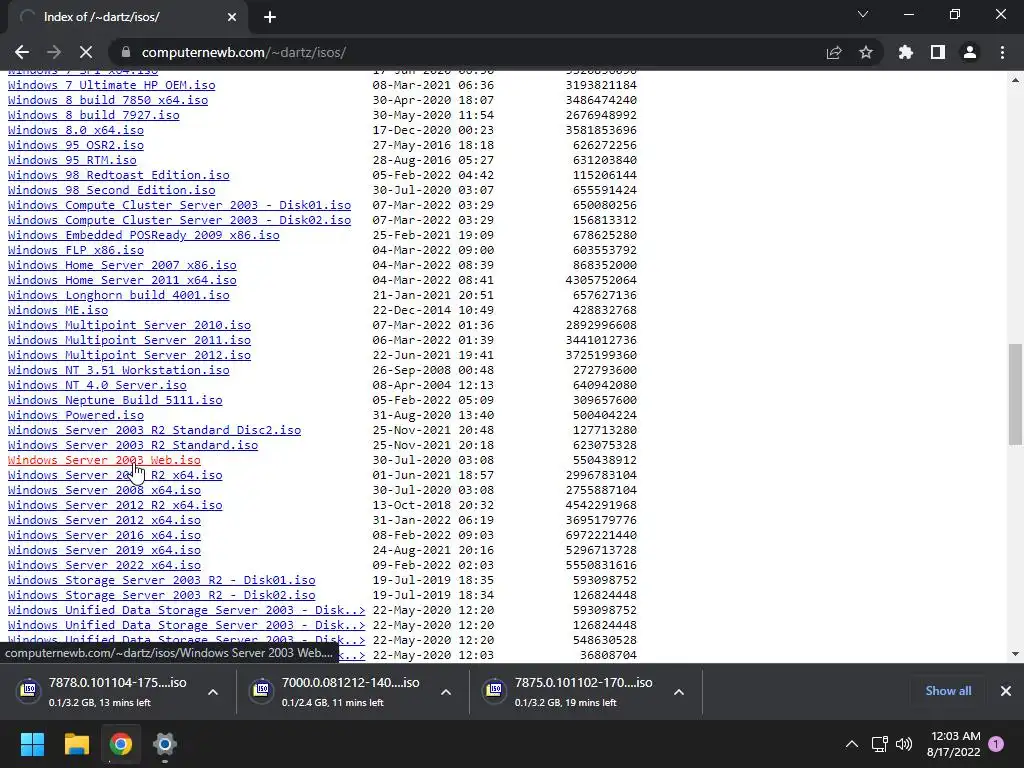Select the date 22-Dec-2014 10:49
This screenshot has height=768, width=1024.
433,310
